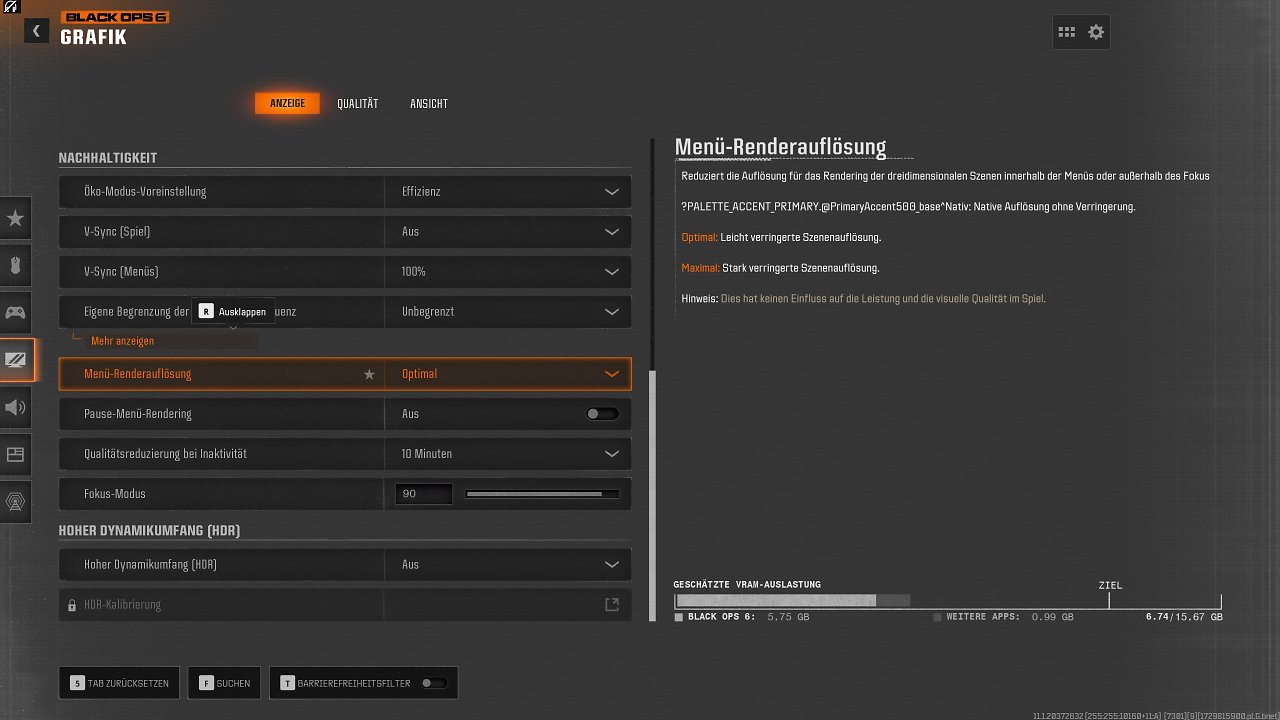Click the Suchen button
This screenshot has height=720, width=1280.
coord(225,683)
